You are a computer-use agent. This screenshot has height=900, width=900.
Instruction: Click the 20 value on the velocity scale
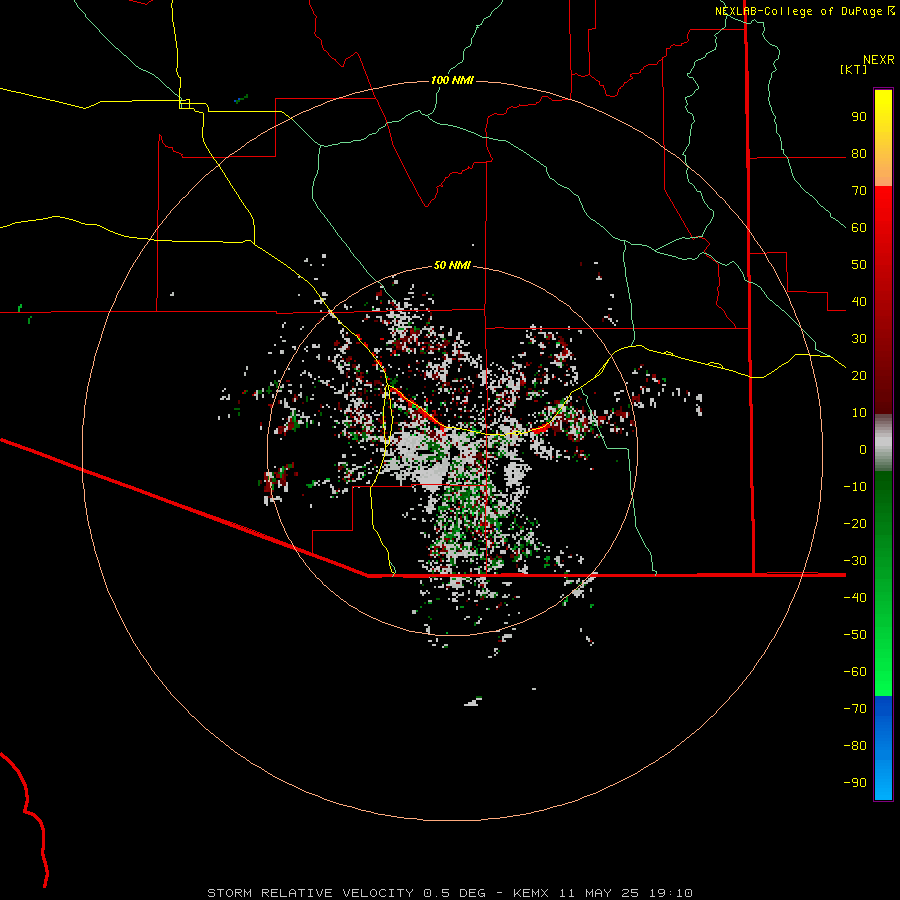point(859,375)
